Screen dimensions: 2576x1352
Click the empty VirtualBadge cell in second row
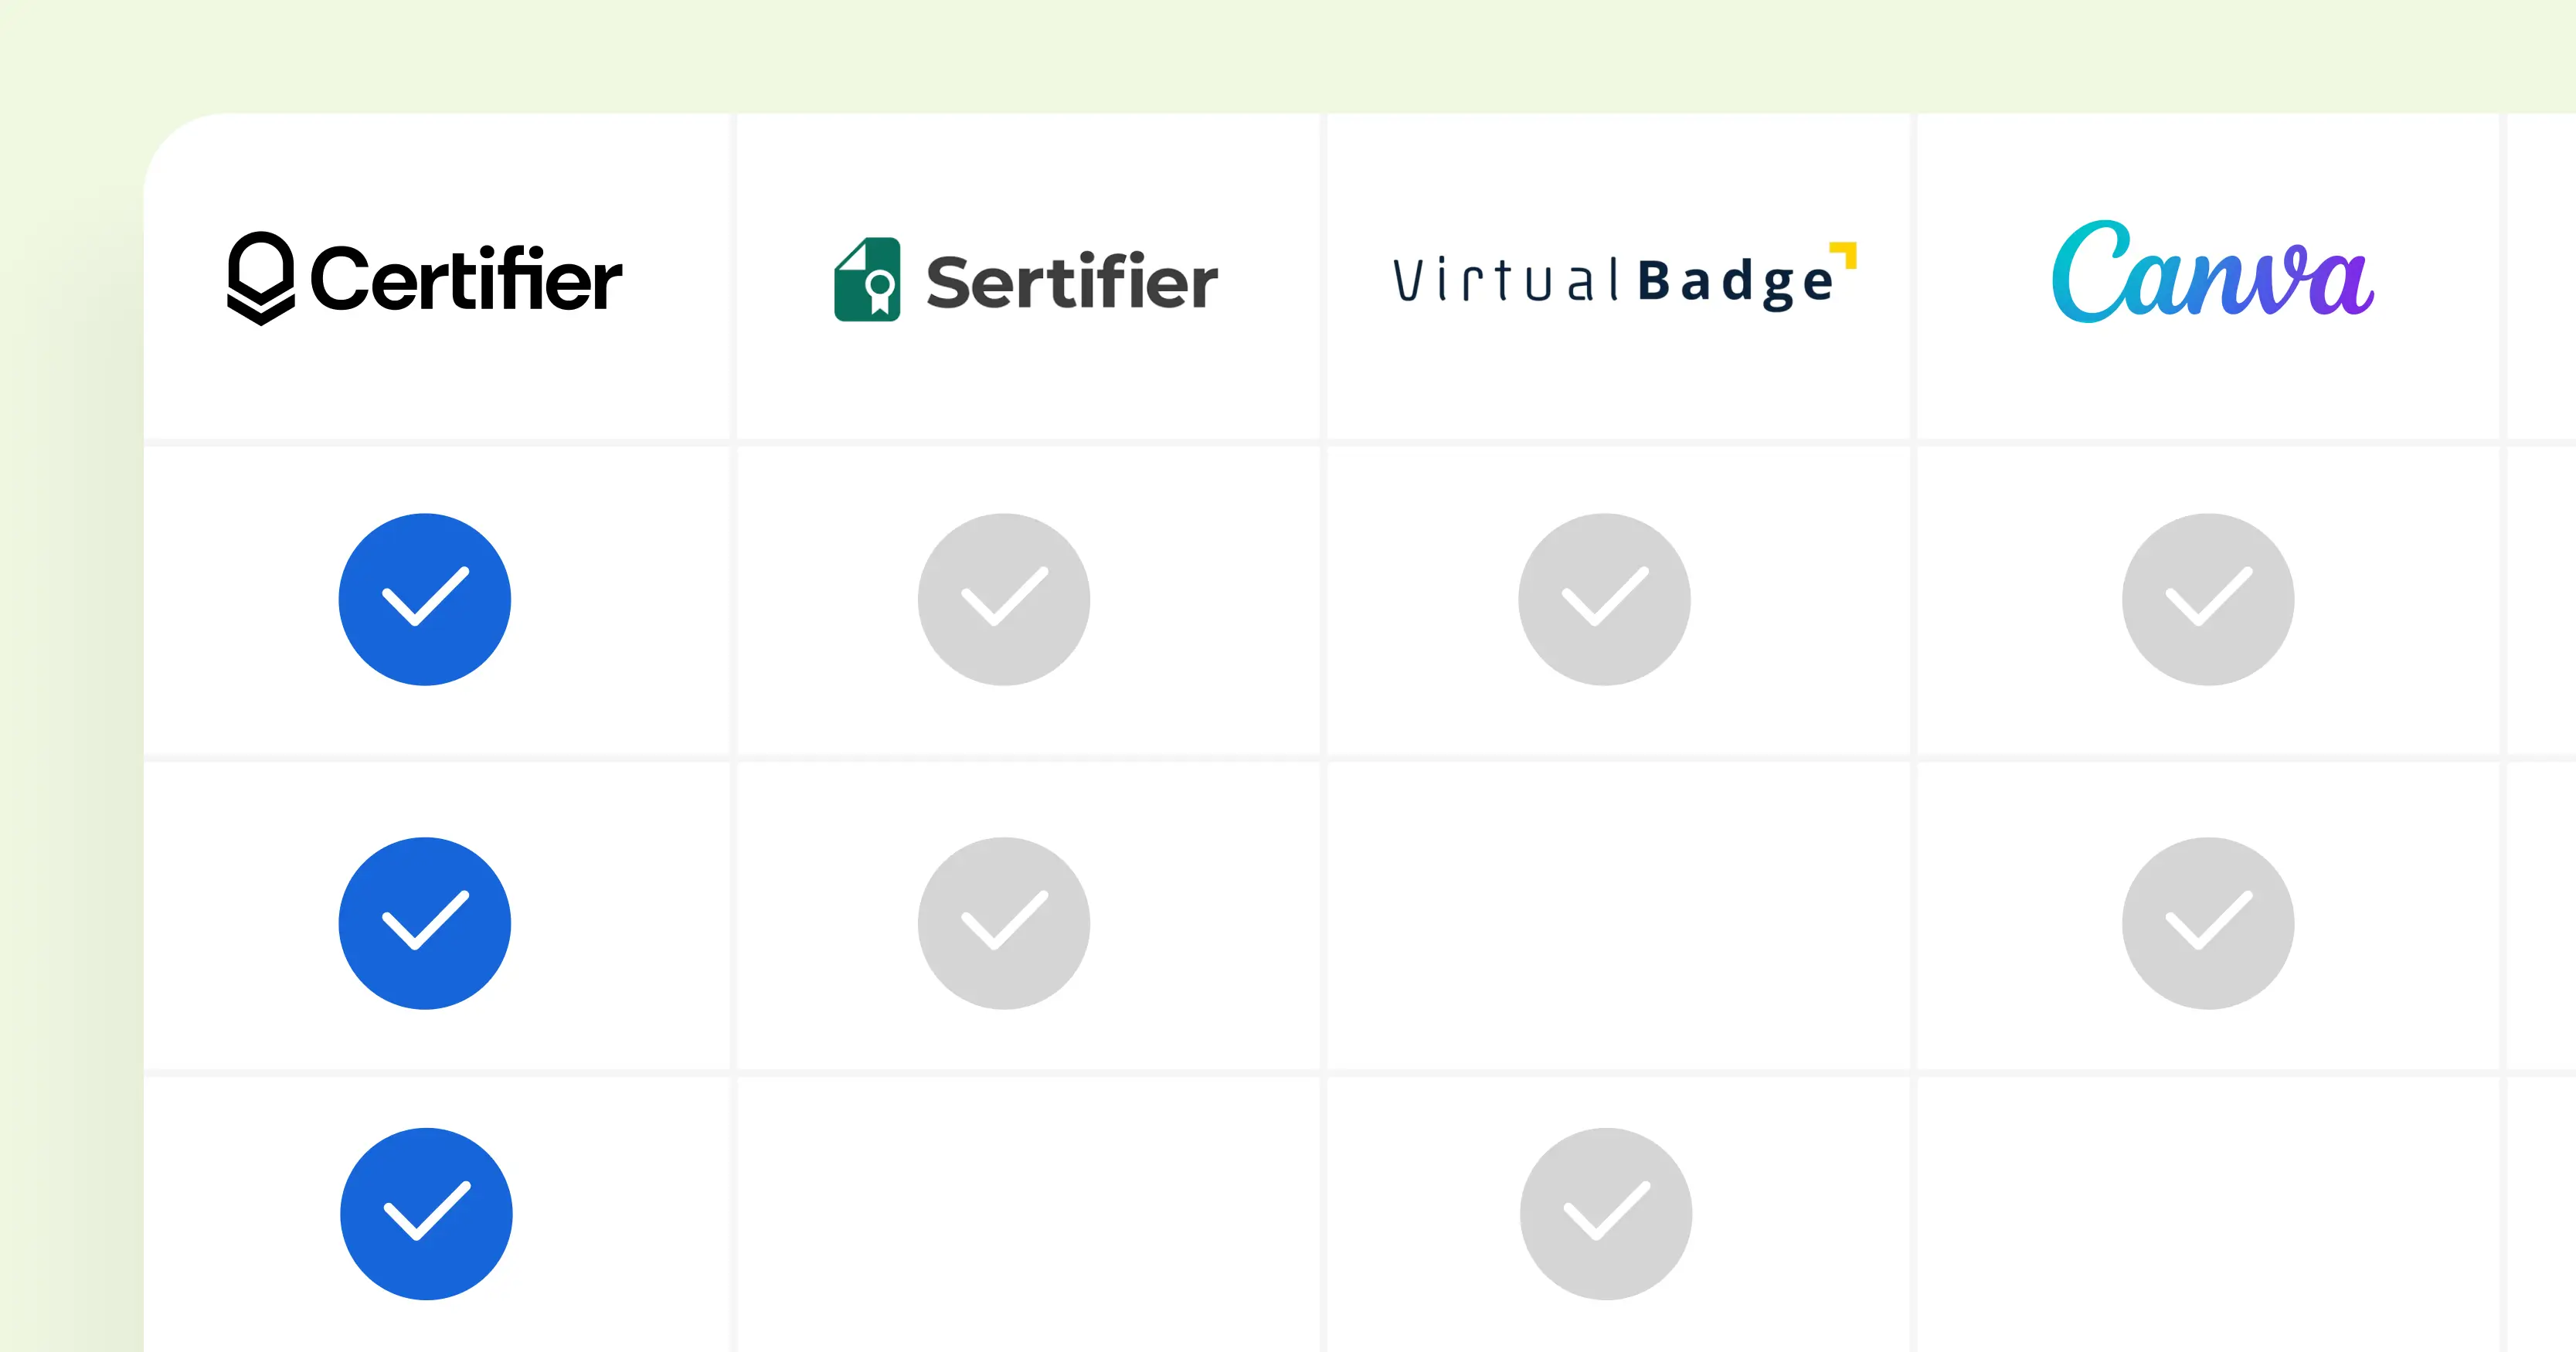pyautogui.click(x=1618, y=916)
